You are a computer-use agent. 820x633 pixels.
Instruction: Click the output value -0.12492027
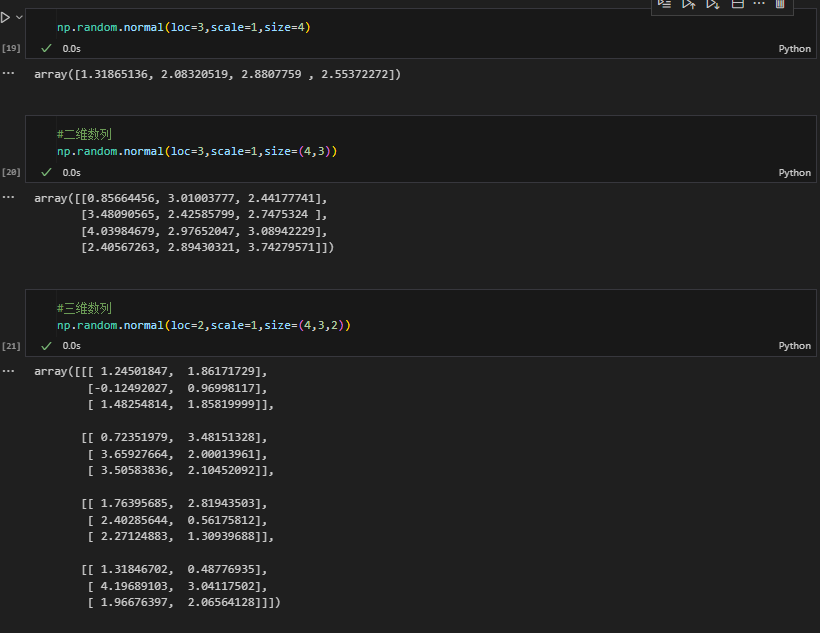(131, 388)
